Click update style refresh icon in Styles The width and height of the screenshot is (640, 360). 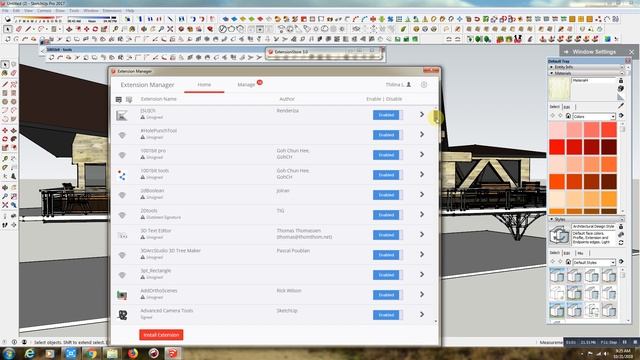pyautogui.click(x=621, y=243)
